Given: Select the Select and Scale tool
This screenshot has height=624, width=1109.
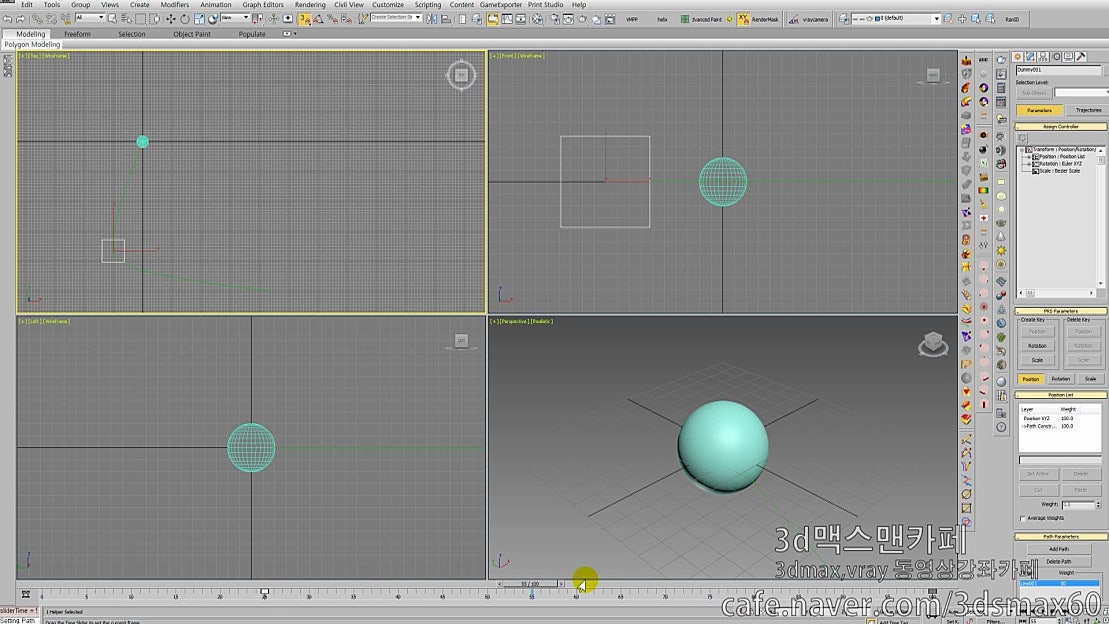Looking at the screenshot, I should click(x=198, y=17).
